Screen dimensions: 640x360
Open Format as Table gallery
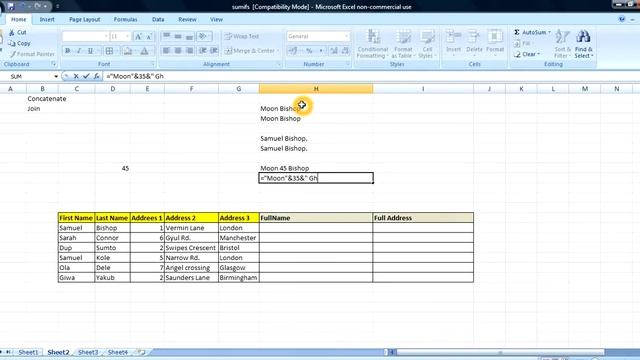click(403, 44)
